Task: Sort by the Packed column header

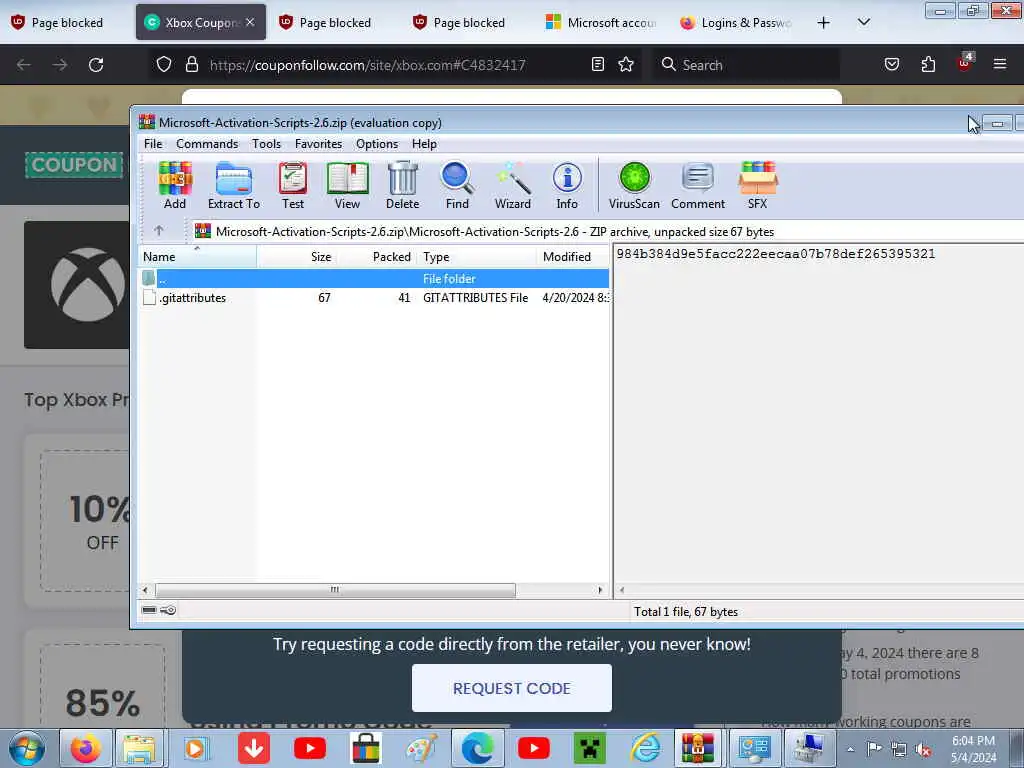Action: click(x=377, y=257)
